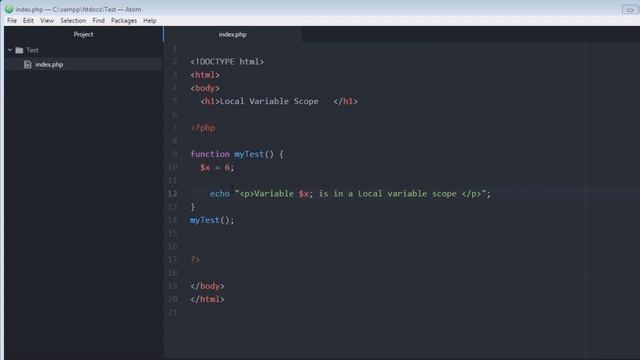Click line number 14 in gutter

click(173, 220)
